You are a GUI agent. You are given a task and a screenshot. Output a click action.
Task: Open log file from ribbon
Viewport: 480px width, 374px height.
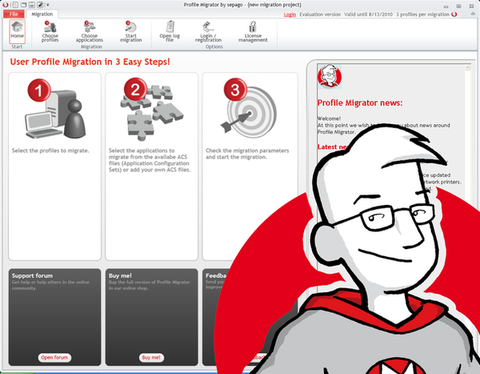pyautogui.click(x=170, y=31)
